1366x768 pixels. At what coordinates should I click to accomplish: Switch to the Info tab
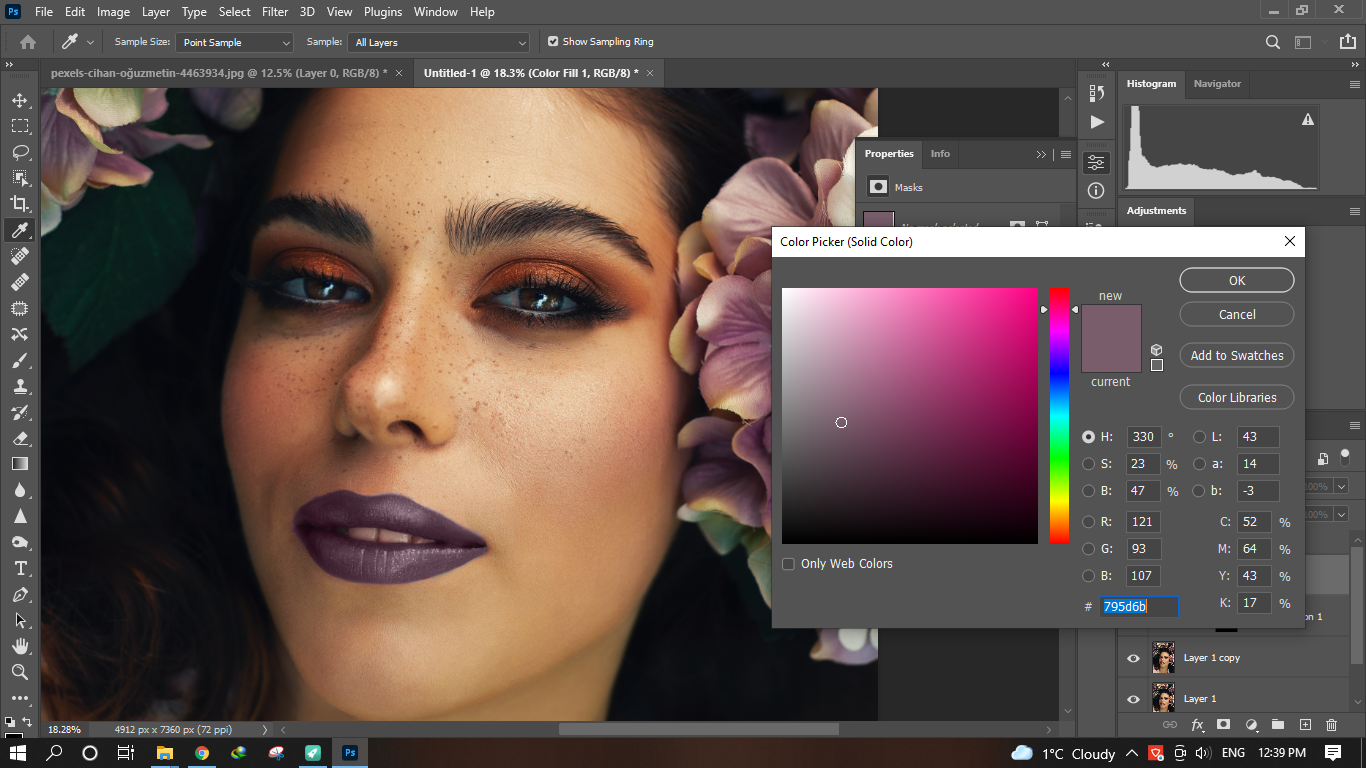coord(940,154)
